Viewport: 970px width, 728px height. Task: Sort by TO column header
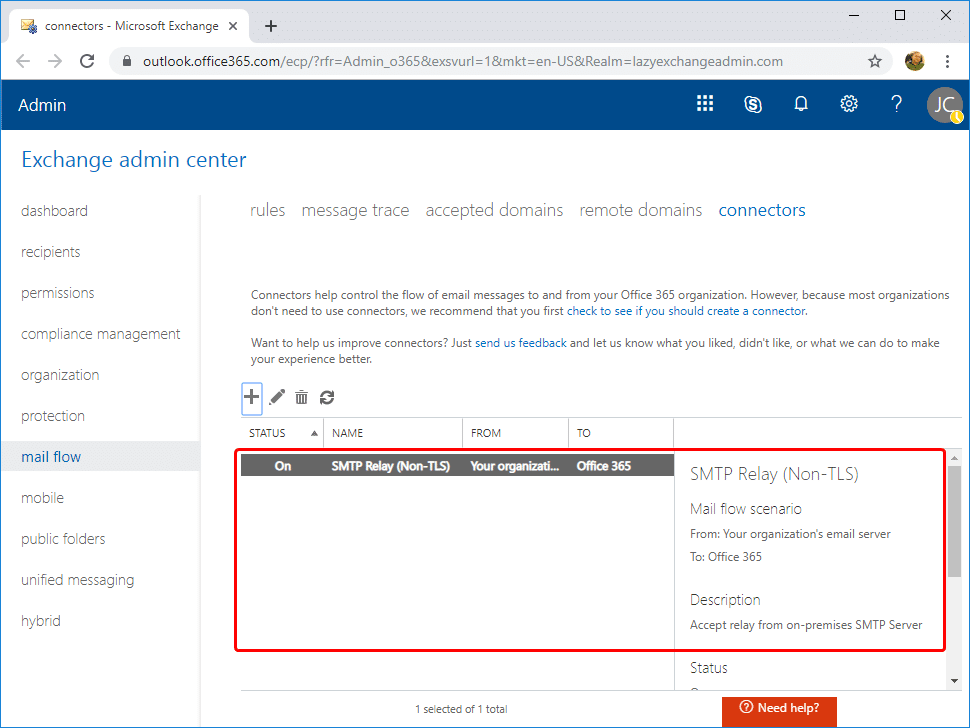coord(621,433)
